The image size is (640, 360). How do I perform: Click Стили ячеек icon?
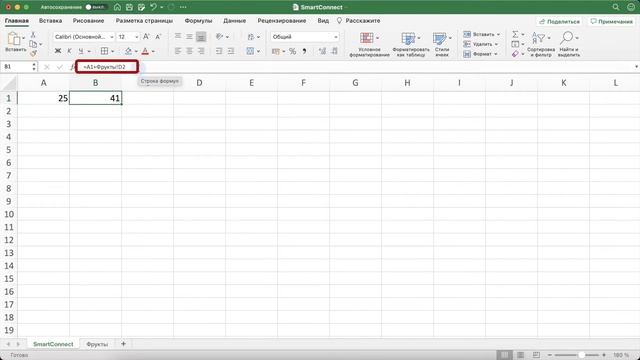point(440,38)
